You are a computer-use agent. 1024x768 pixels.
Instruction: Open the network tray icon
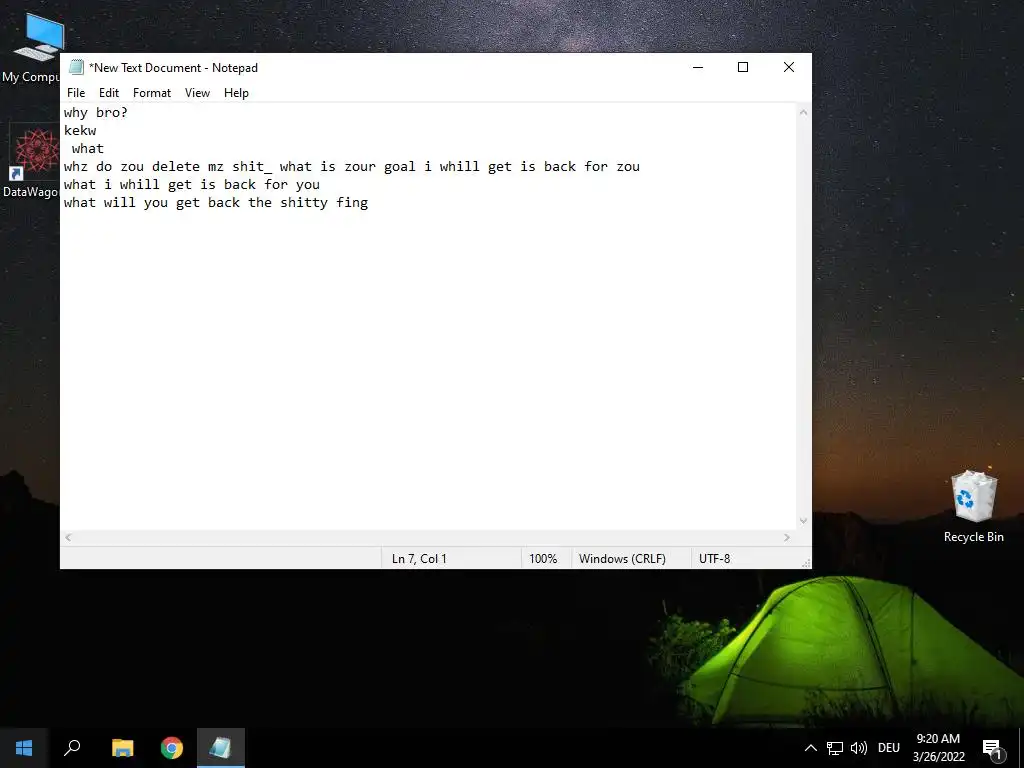(835, 748)
